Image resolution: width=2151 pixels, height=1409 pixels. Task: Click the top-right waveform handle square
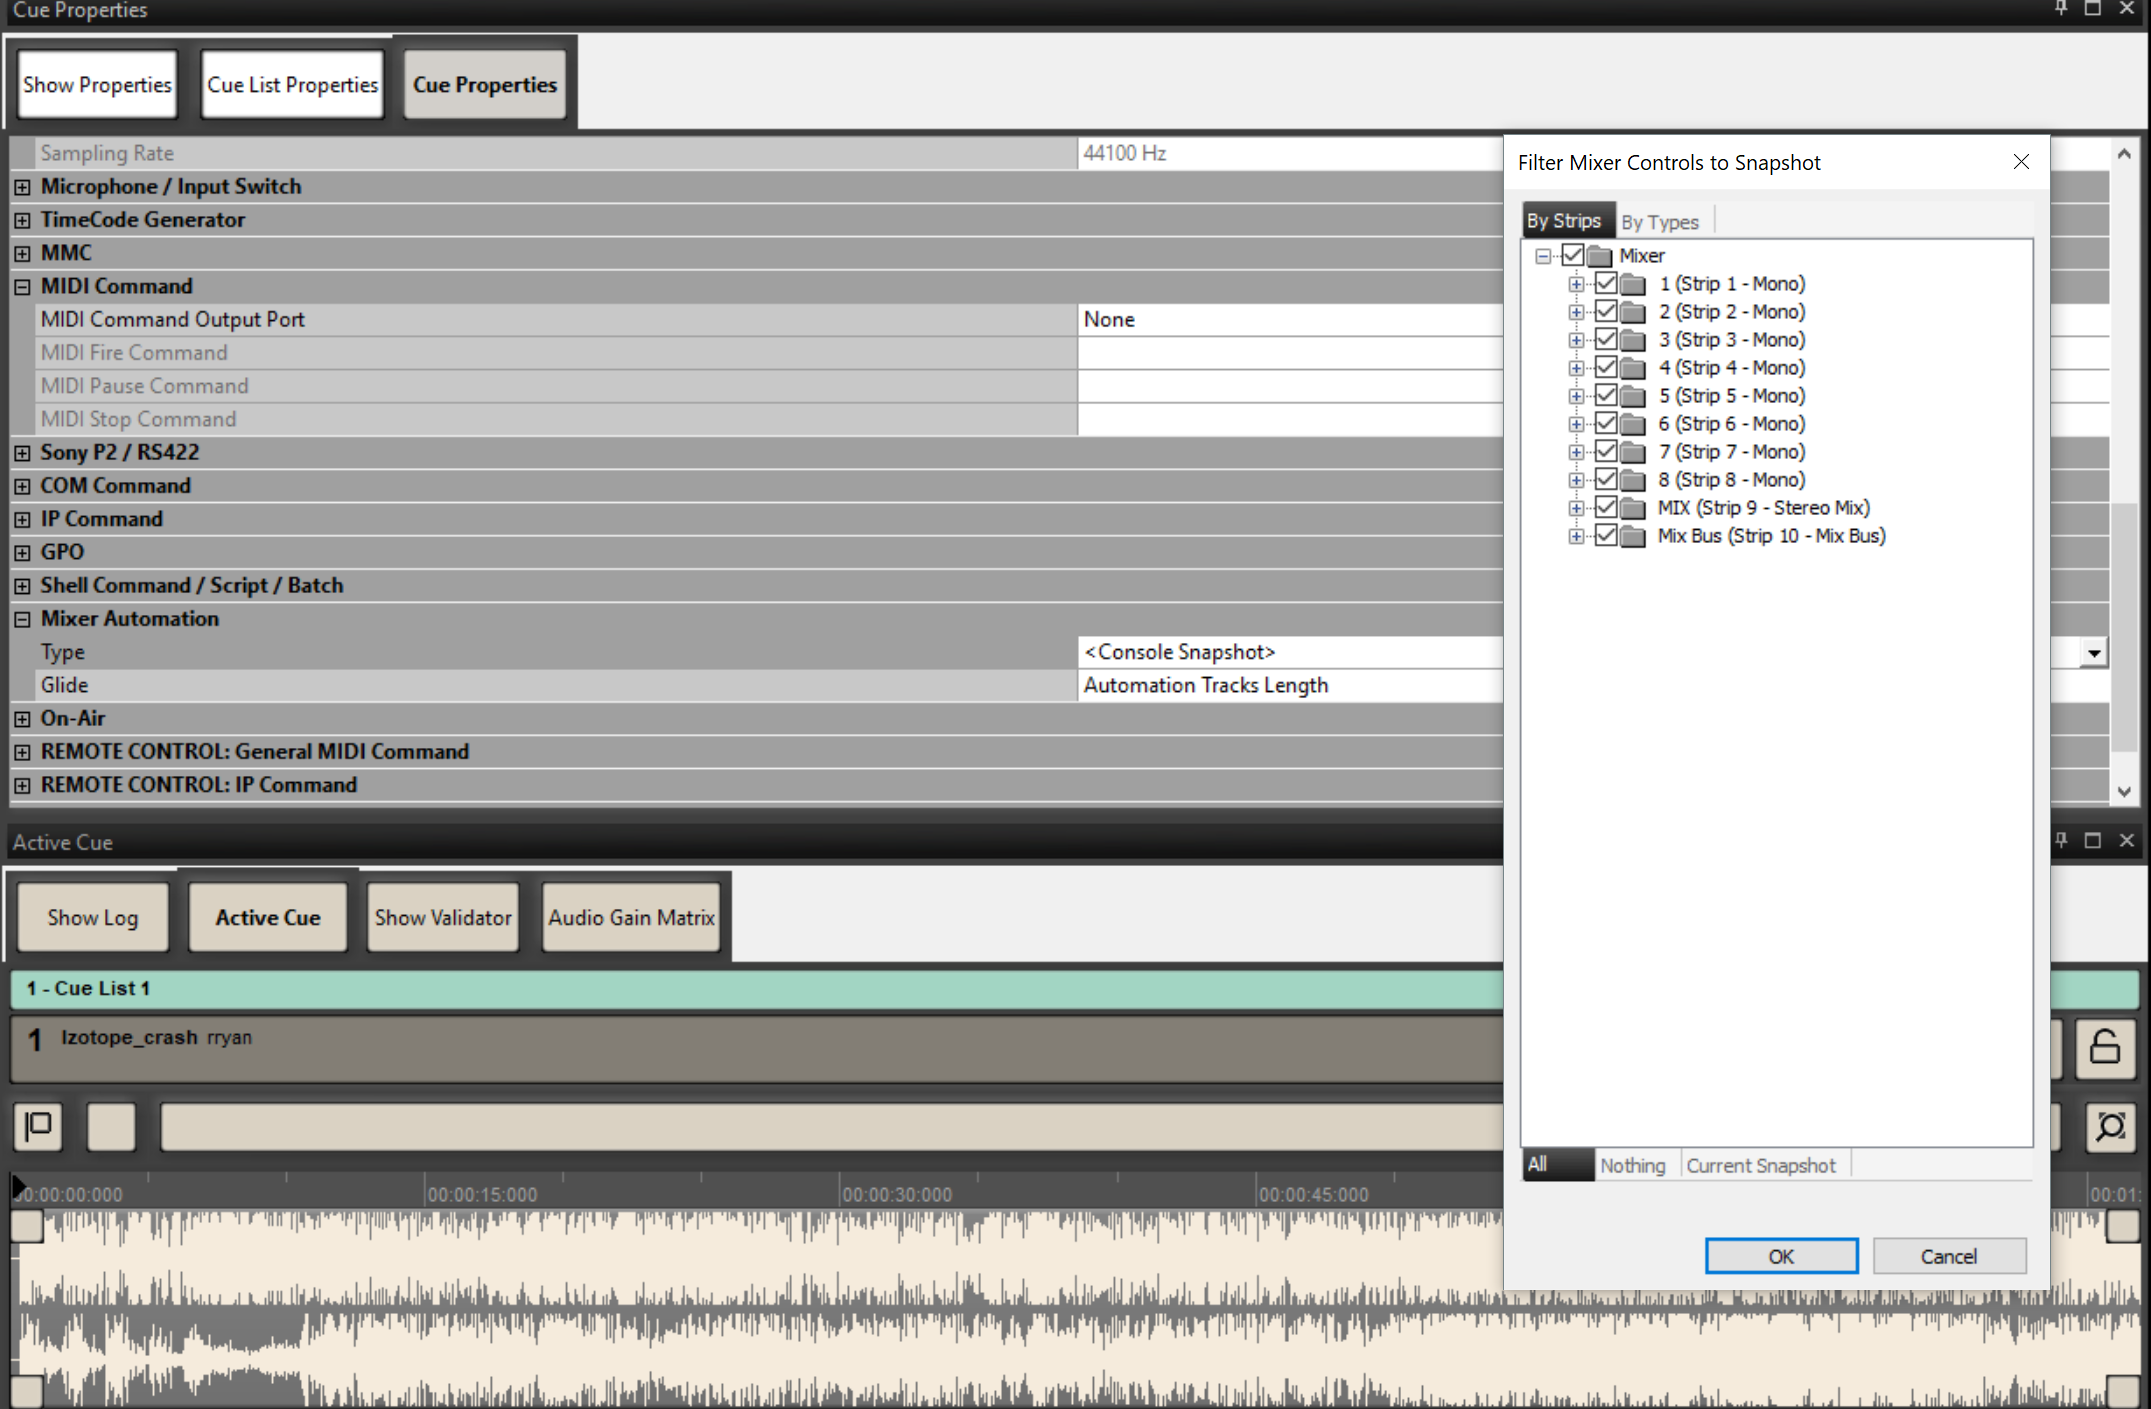point(2122,1226)
